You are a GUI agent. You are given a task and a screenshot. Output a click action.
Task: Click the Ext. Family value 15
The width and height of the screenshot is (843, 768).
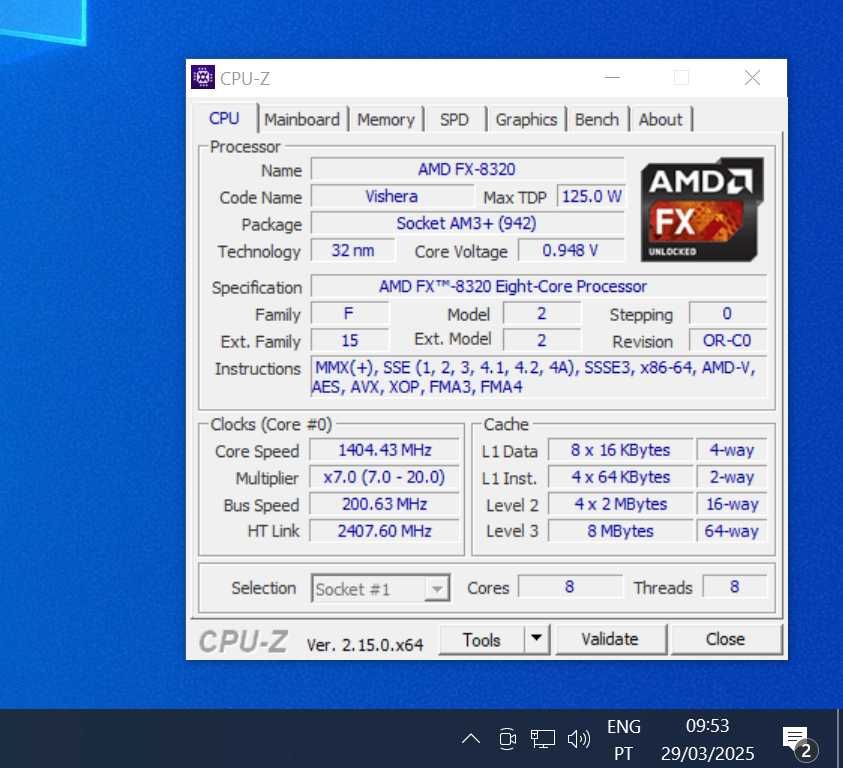pyautogui.click(x=349, y=340)
